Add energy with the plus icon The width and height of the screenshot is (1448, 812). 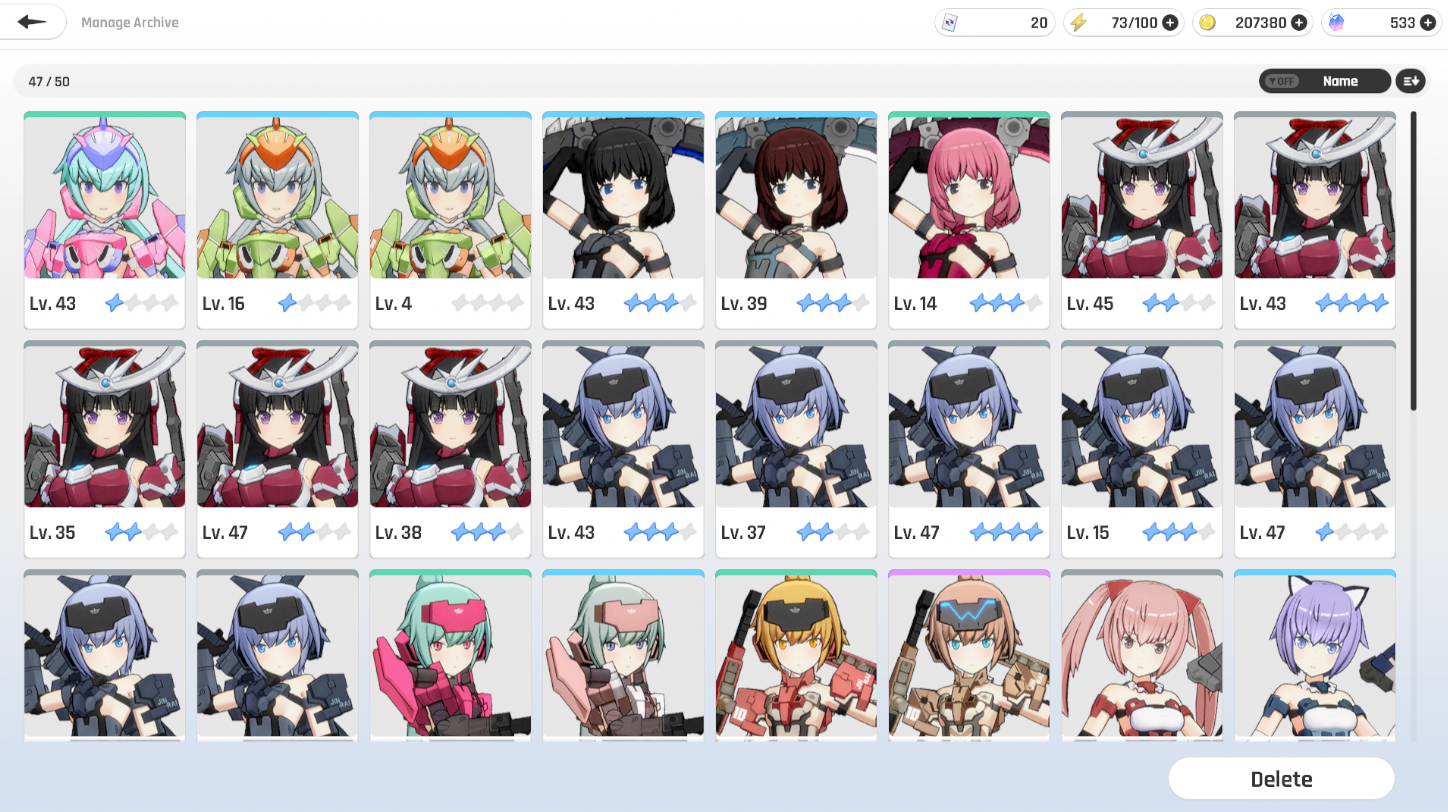[x=1170, y=22]
